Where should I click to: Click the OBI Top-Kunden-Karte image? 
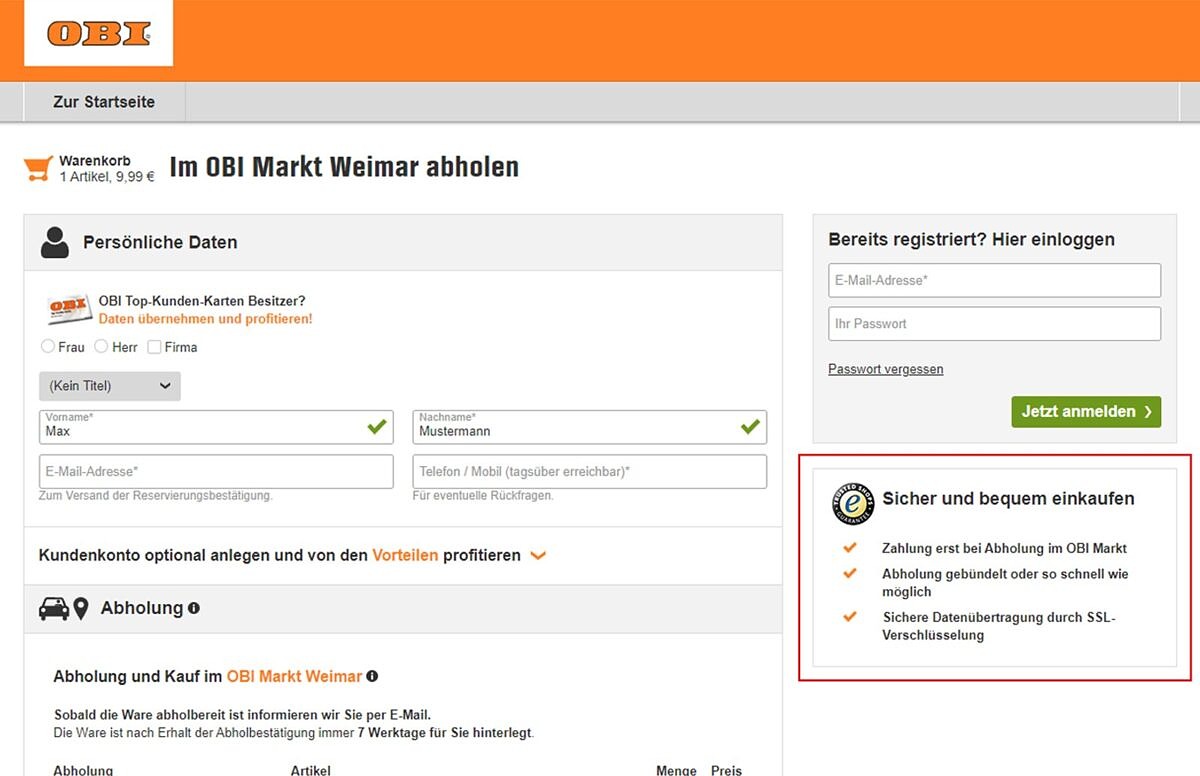(69, 309)
